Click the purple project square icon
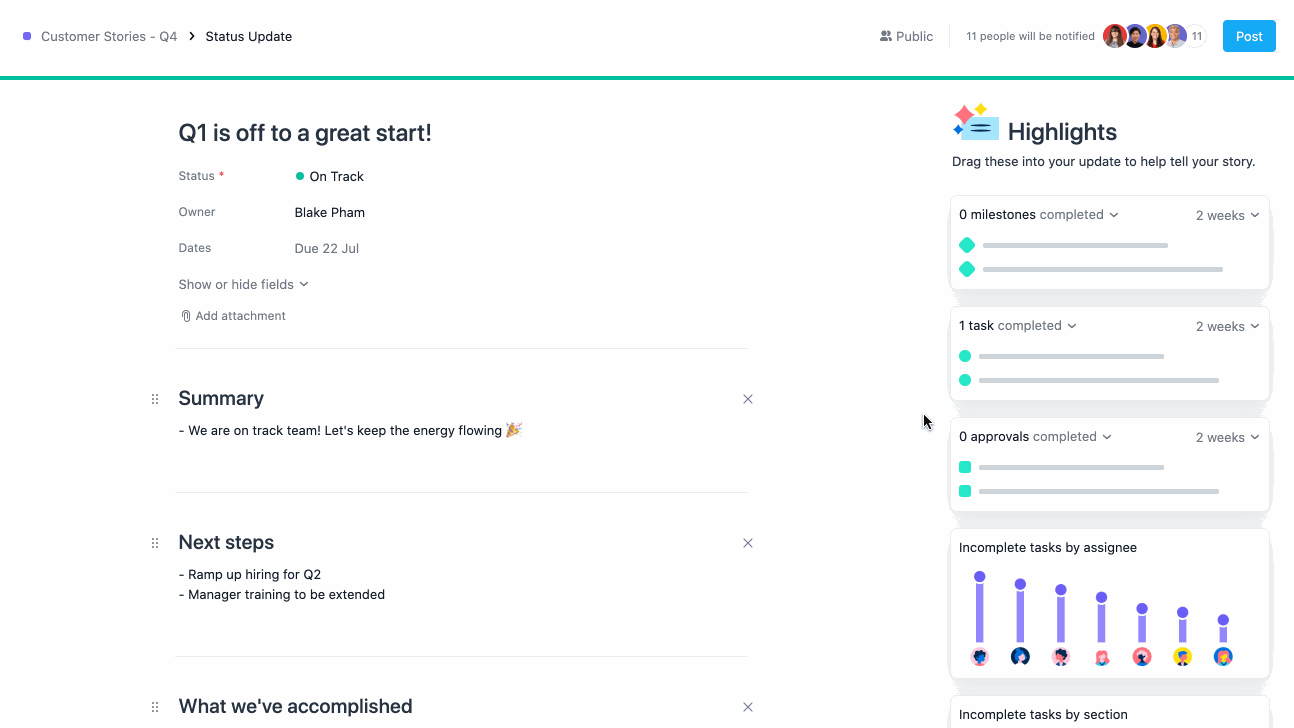The width and height of the screenshot is (1294, 728). (x=27, y=37)
